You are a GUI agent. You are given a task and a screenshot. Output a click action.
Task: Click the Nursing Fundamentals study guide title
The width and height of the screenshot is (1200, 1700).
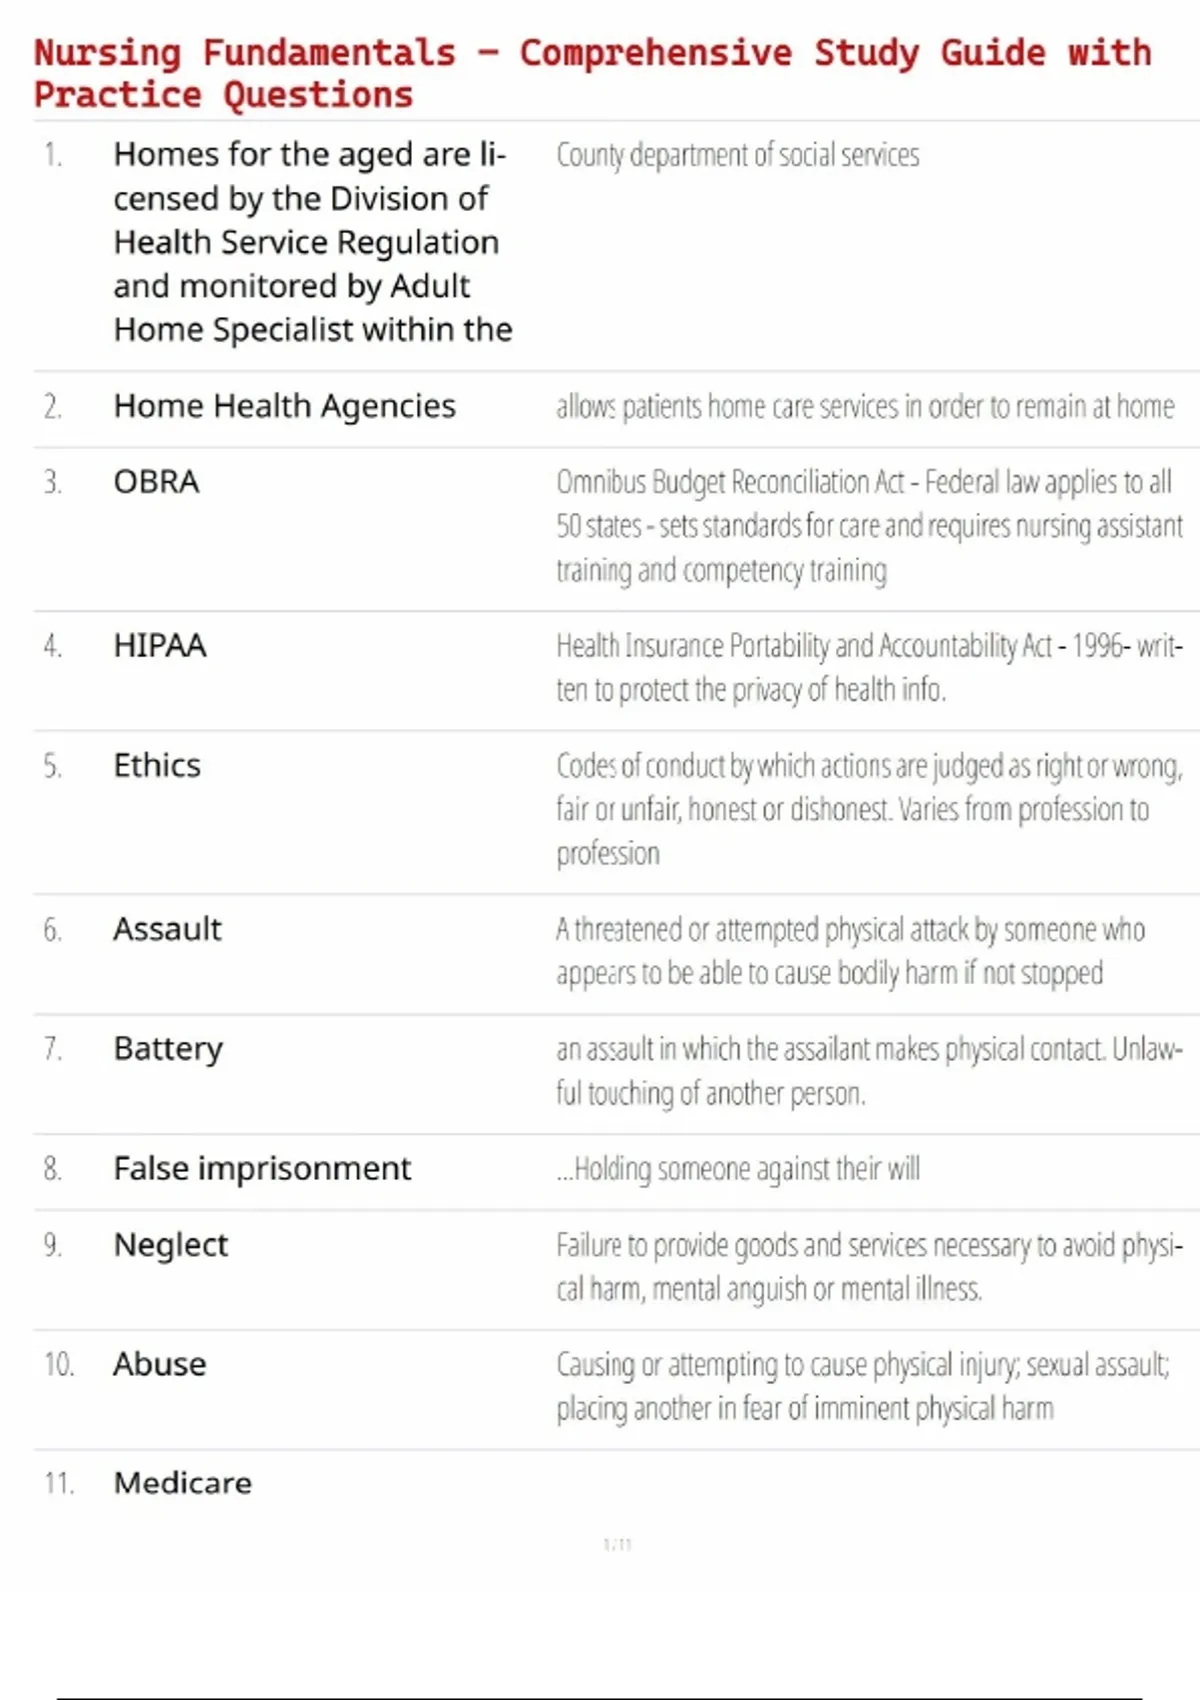(x=592, y=73)
